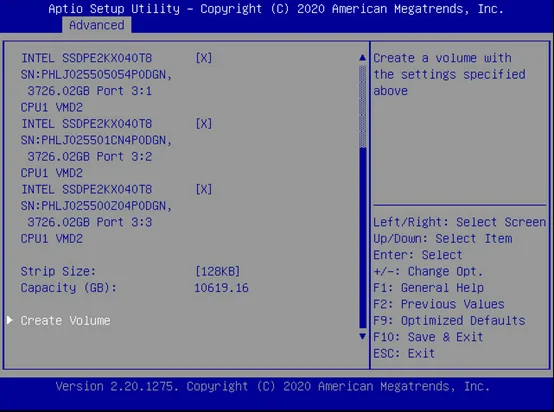554x412 pixels.
Task: Select the Capacity (GB) label
Action: (69, 288)
